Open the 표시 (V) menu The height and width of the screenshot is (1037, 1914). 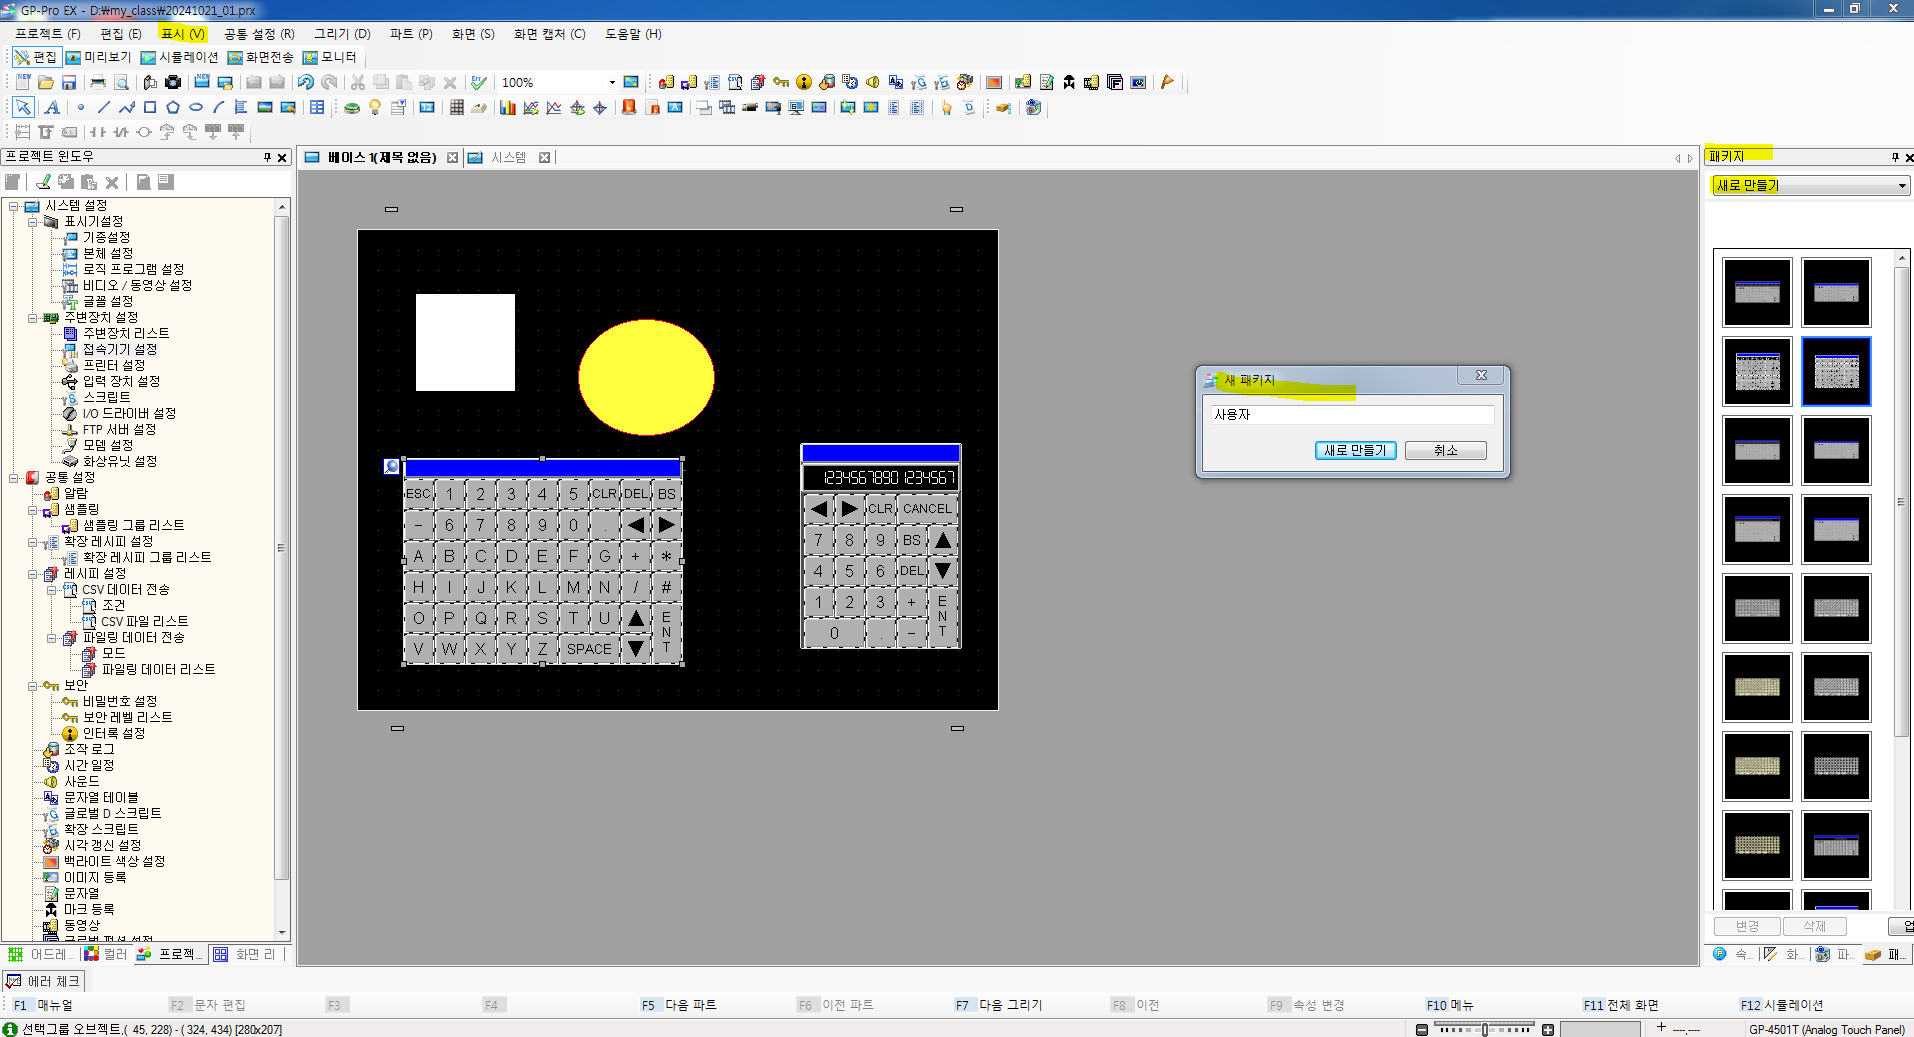click(183, 34)
